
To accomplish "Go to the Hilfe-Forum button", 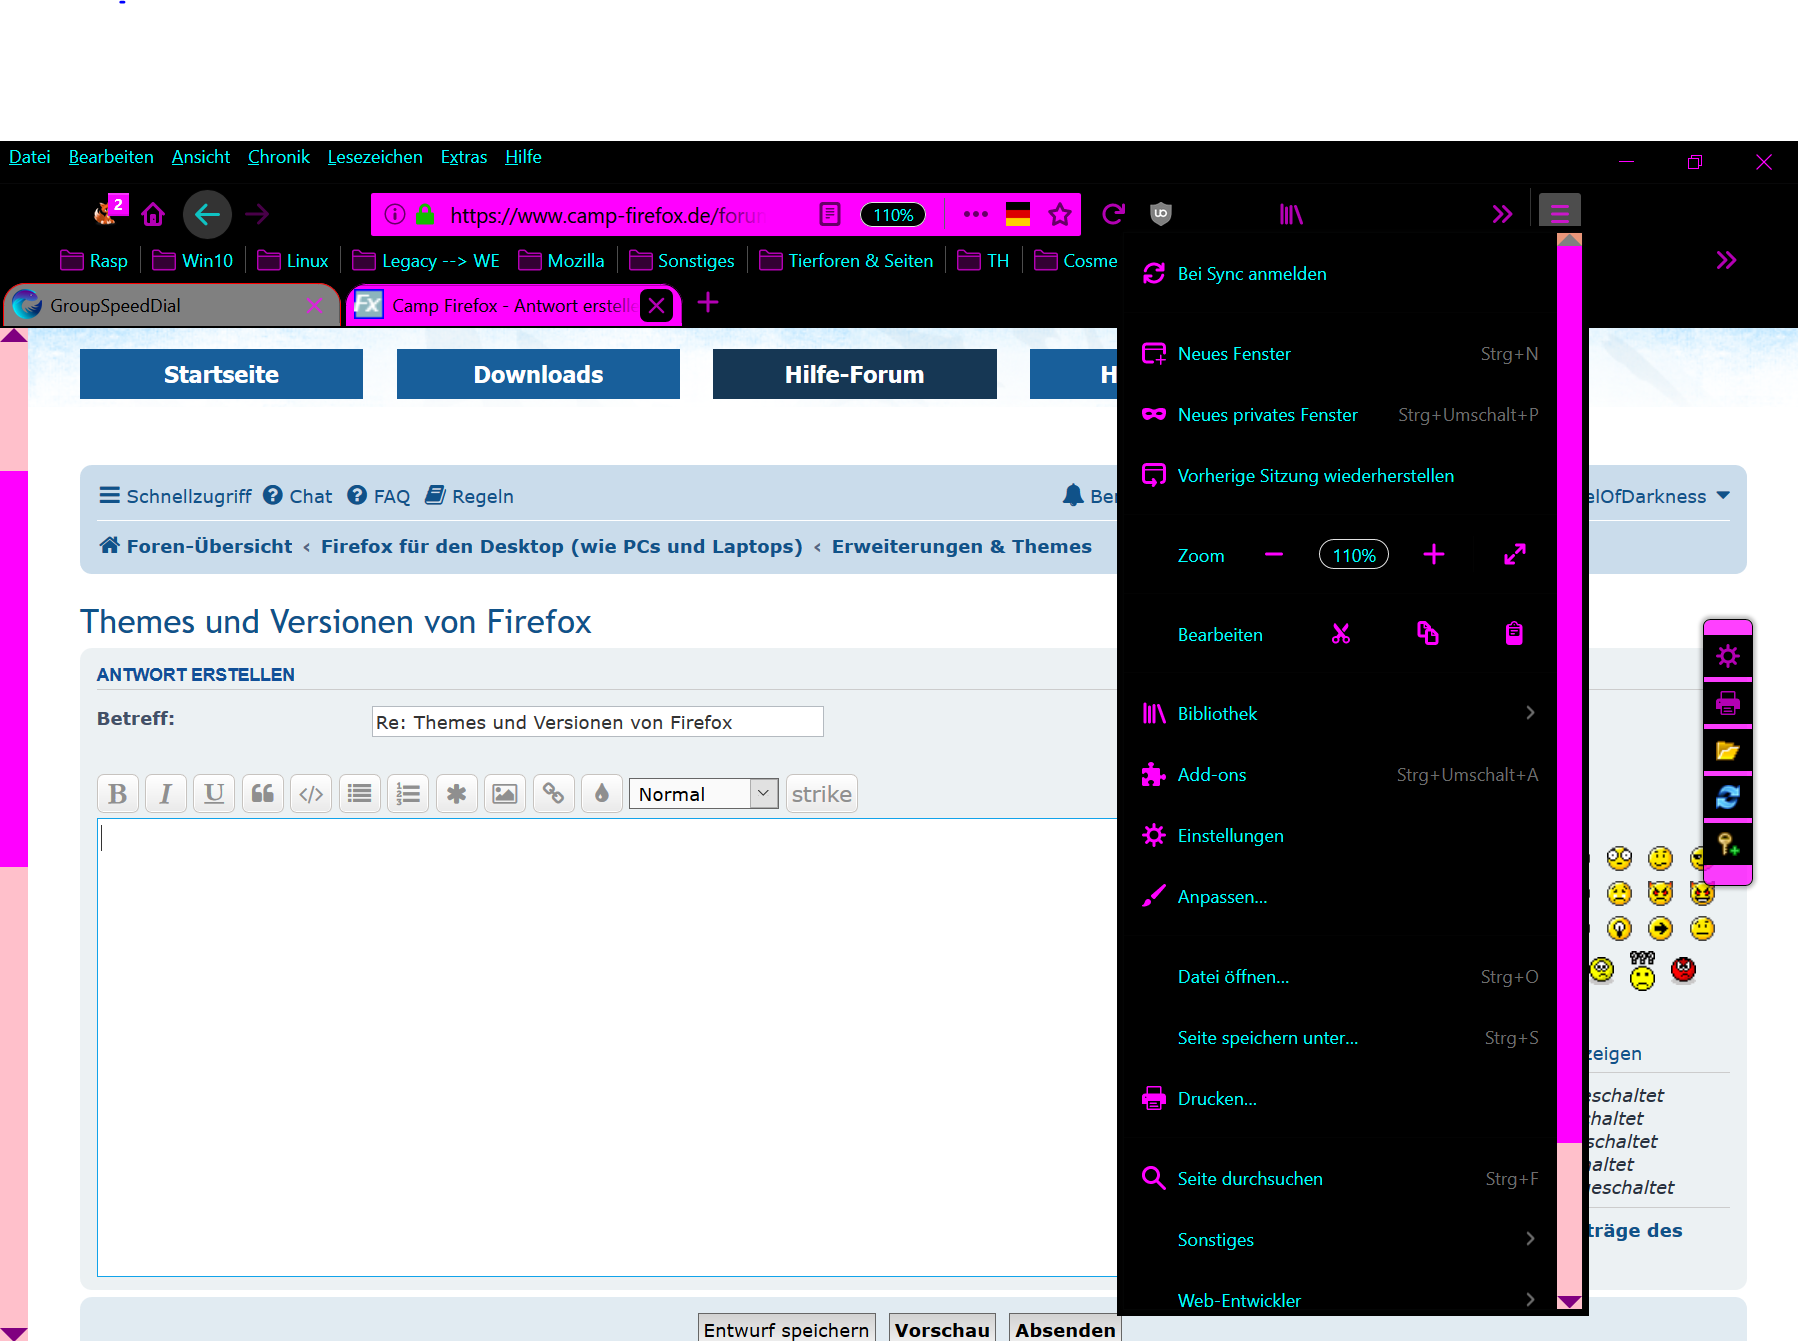I will pos(855,374).
